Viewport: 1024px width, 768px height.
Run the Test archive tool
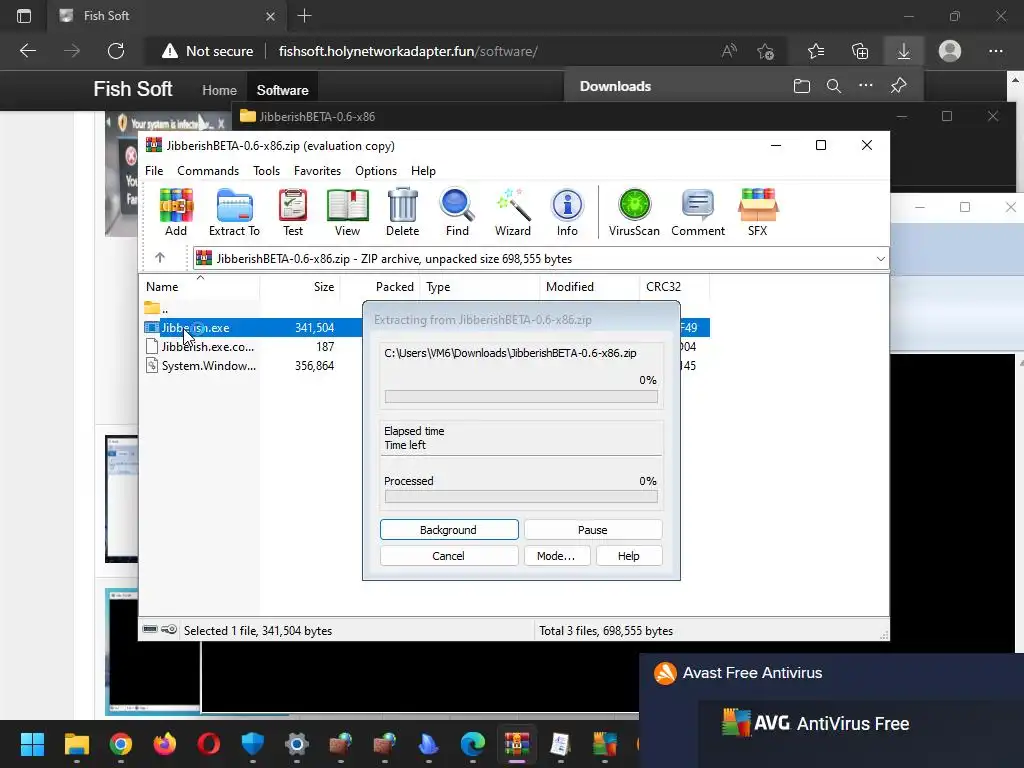coord(293,212)
